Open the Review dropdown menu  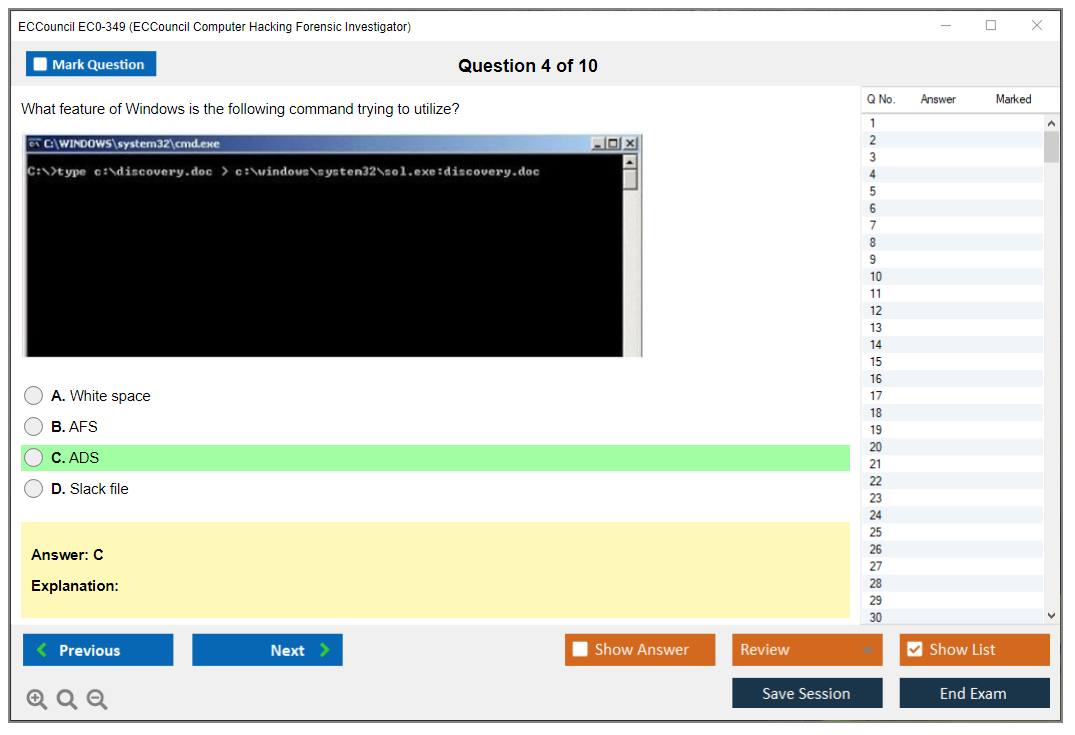click(x=807, y=650)
